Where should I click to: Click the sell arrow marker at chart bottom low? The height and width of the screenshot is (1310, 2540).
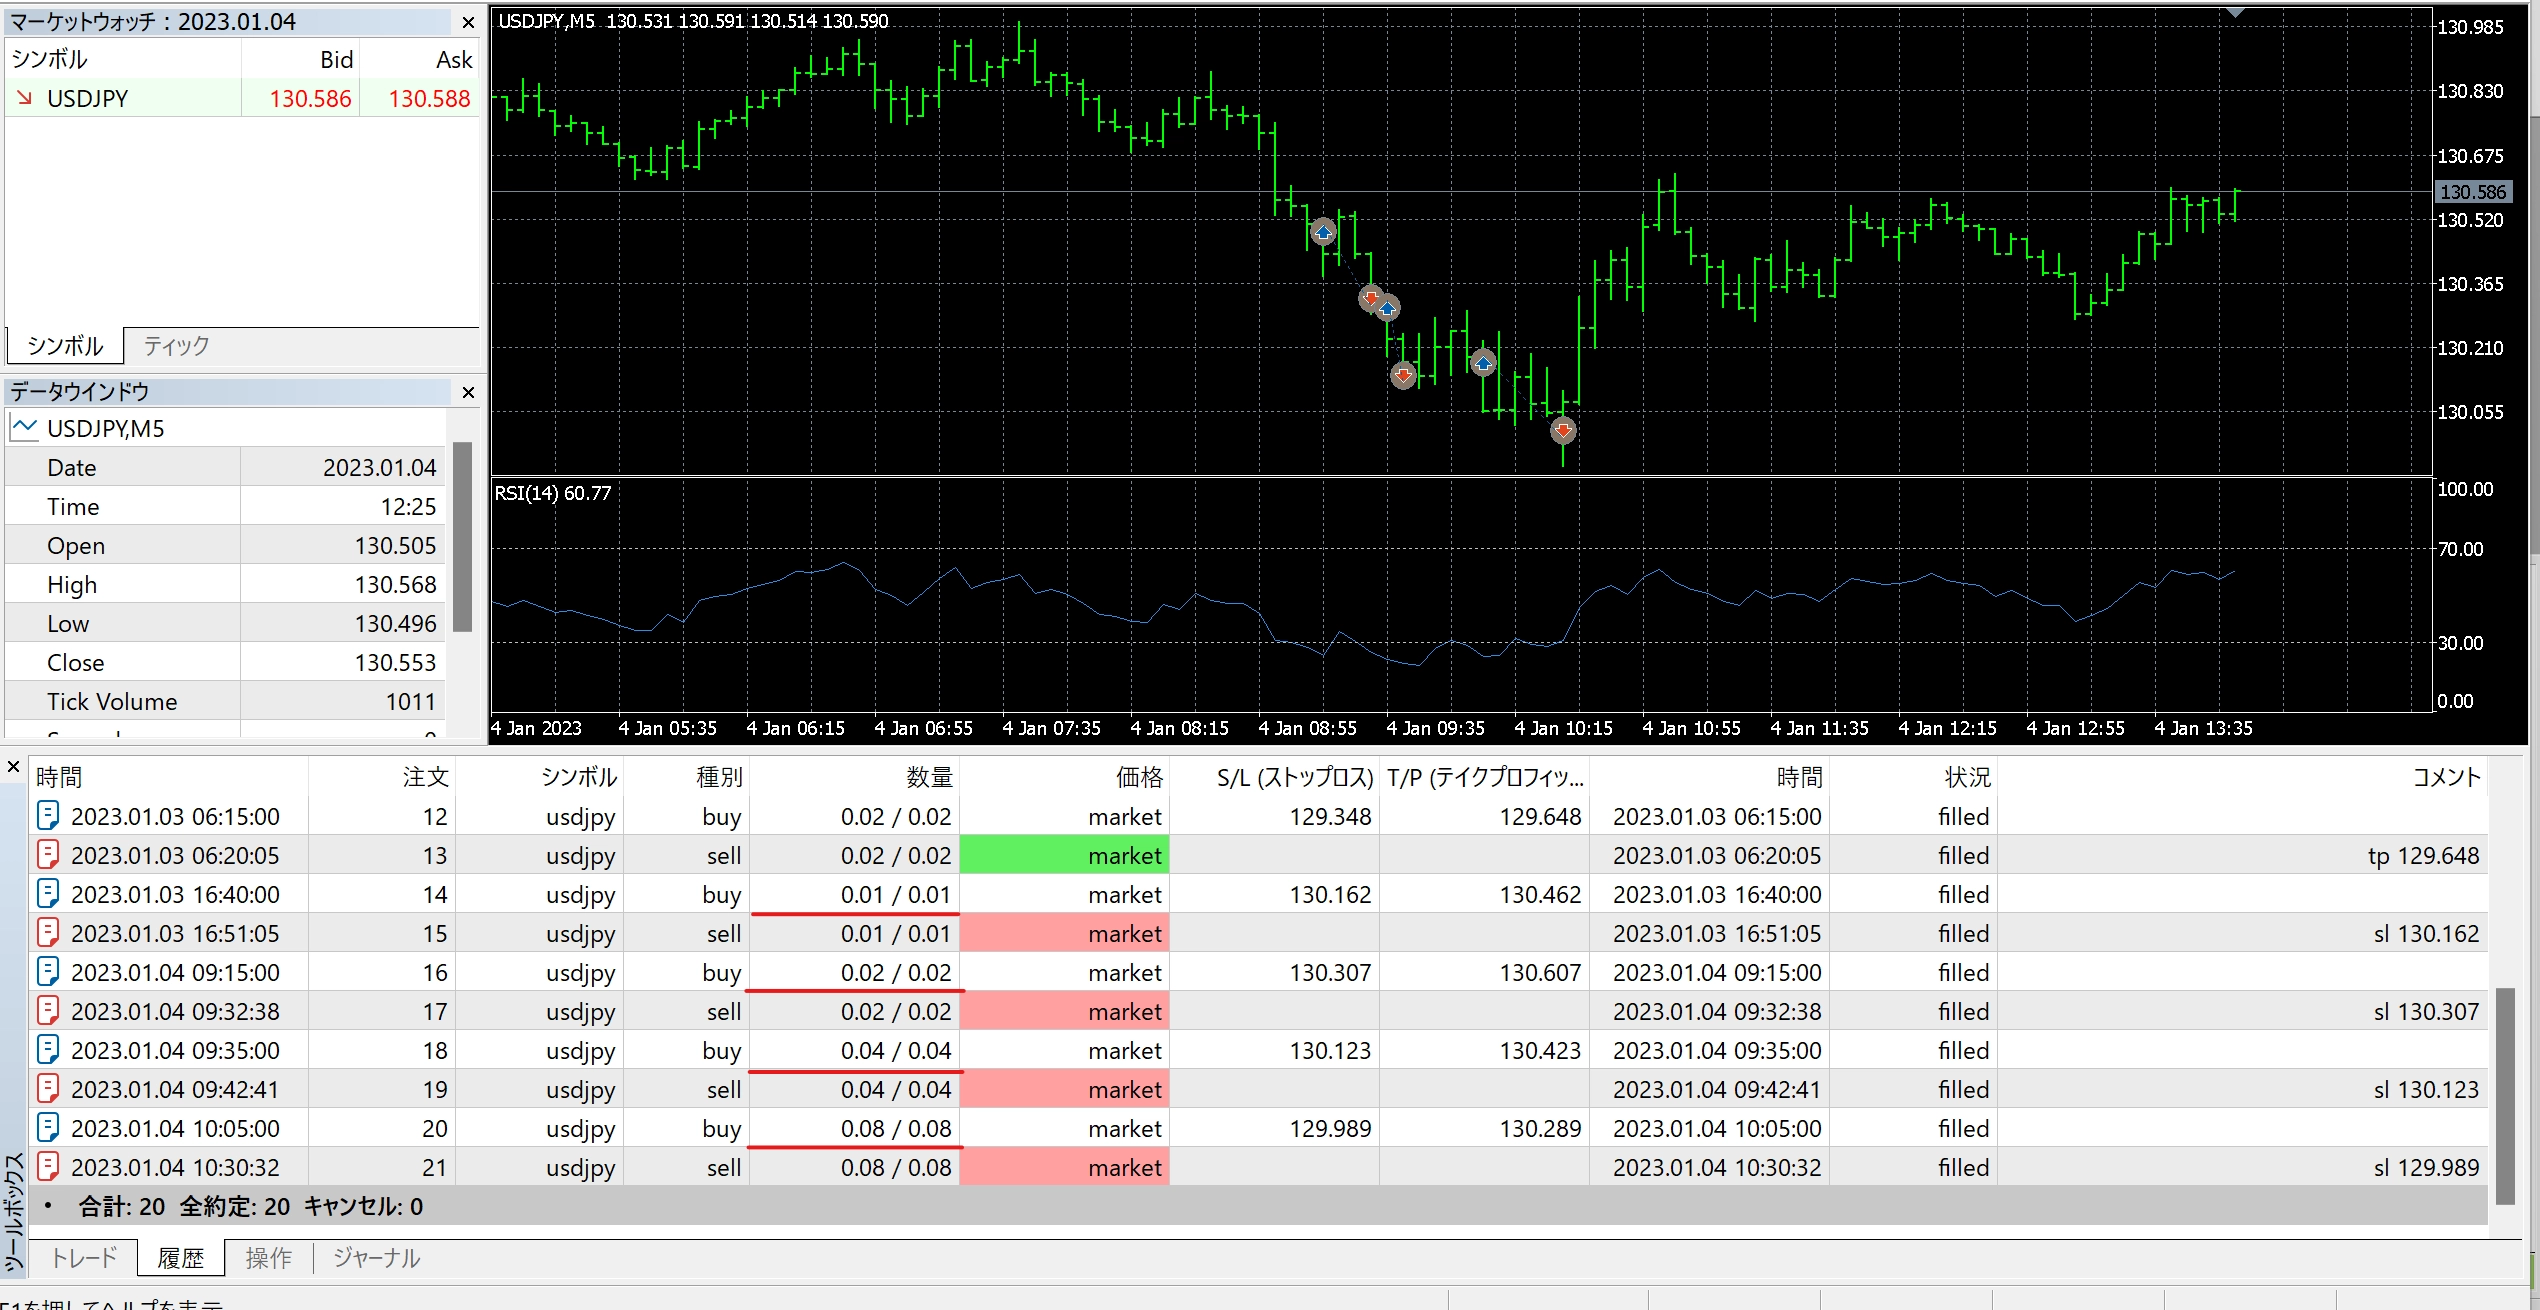tap(1563, 430)
